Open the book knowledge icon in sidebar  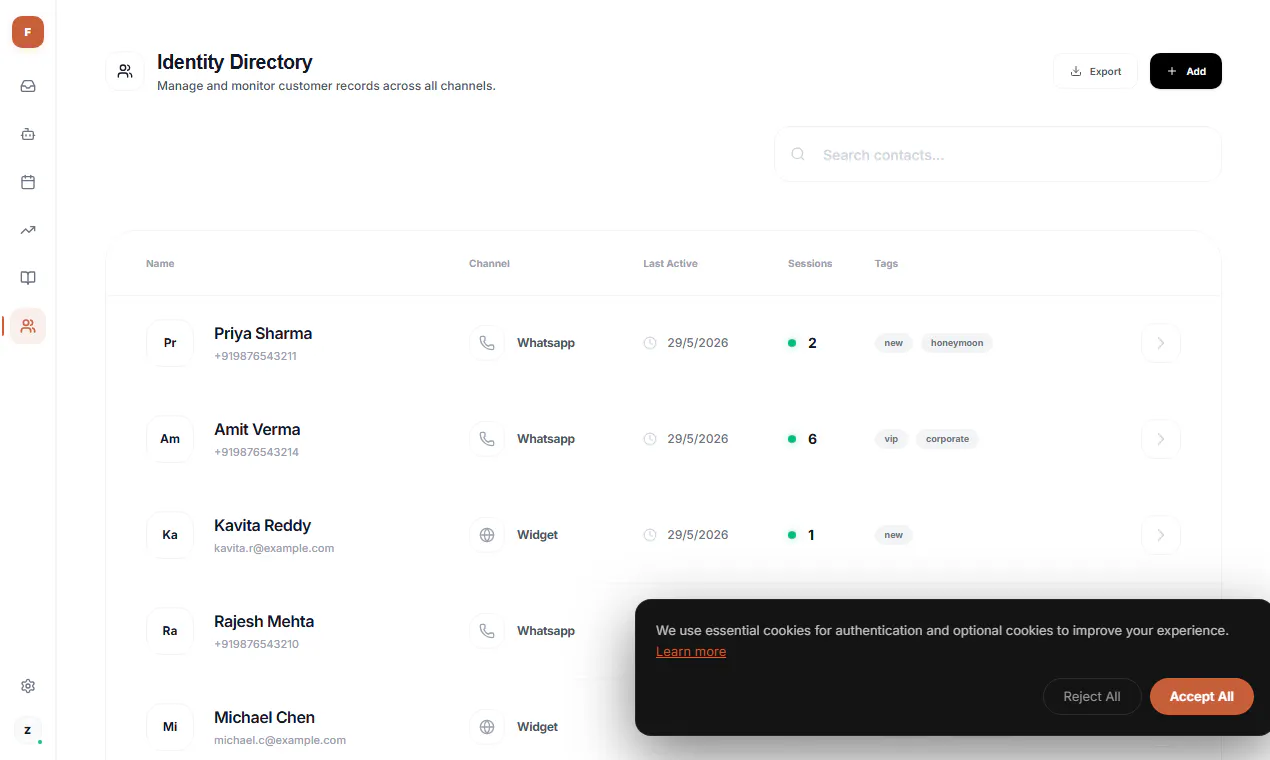[28, 278]
